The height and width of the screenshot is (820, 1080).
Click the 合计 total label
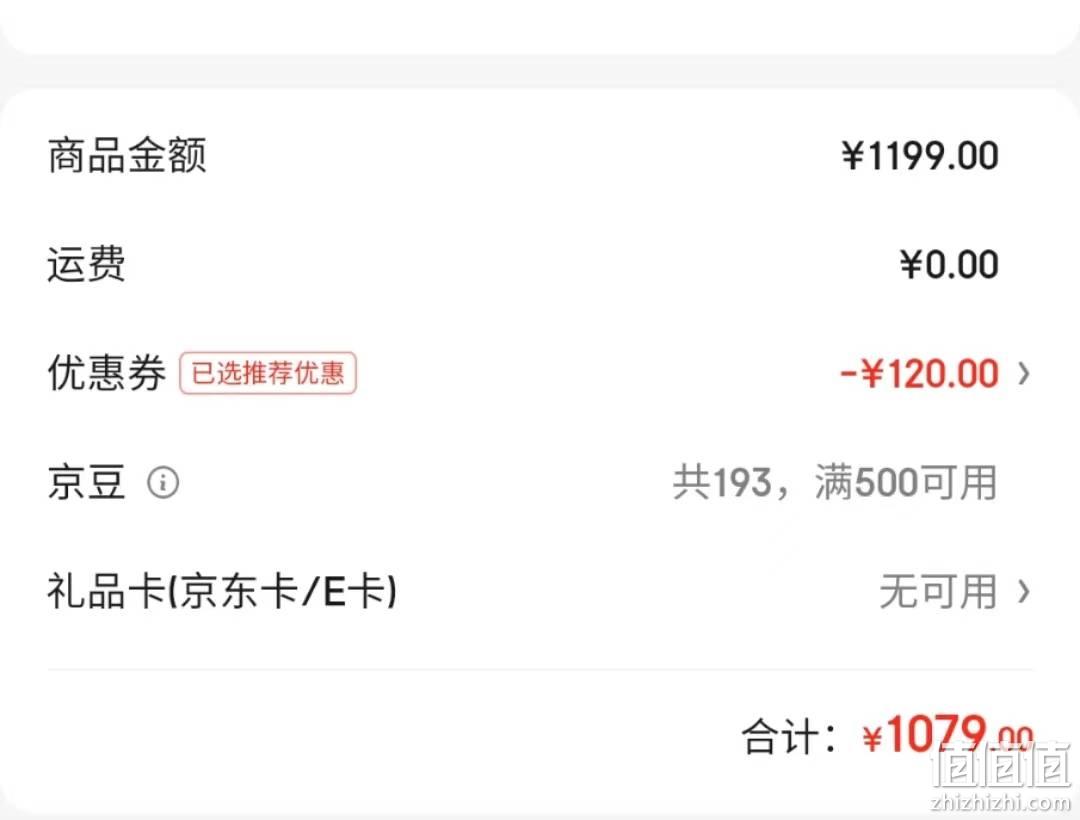pyautogui.click(x=789, y=737)
